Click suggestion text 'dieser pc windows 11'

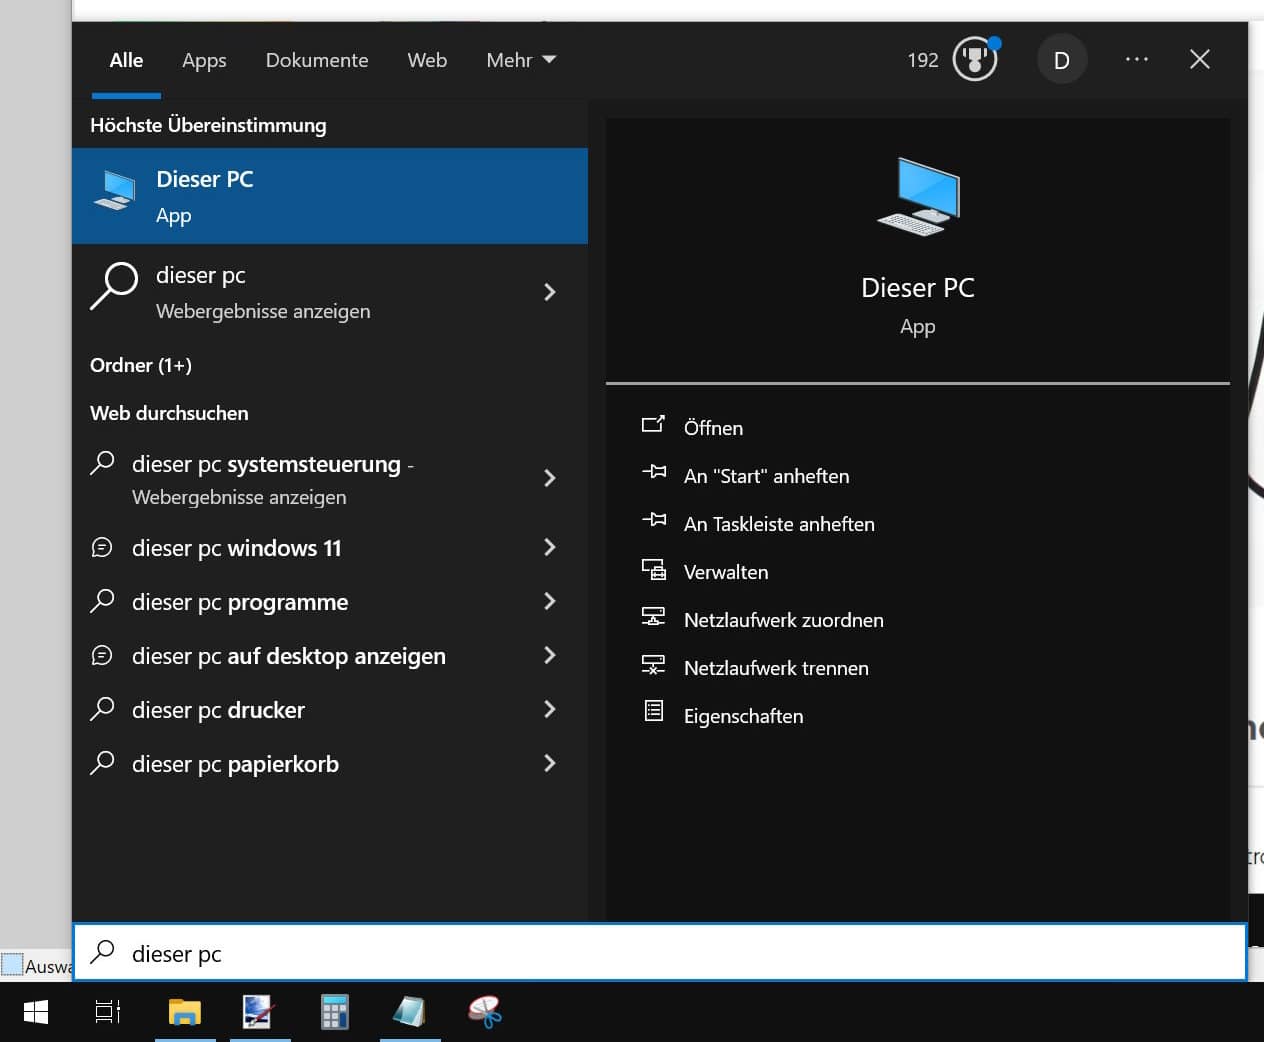pyautogui.click(x=236, y=548)
